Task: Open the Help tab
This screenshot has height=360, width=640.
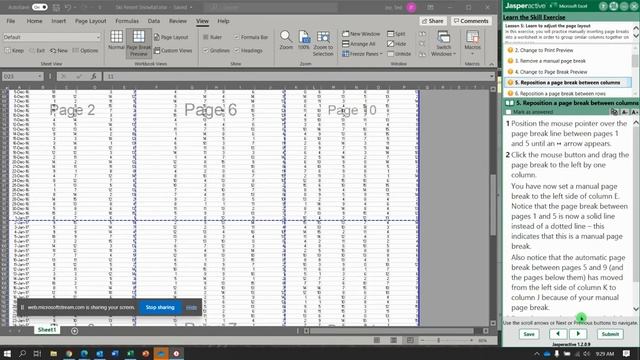Action: tap(223, 21)
